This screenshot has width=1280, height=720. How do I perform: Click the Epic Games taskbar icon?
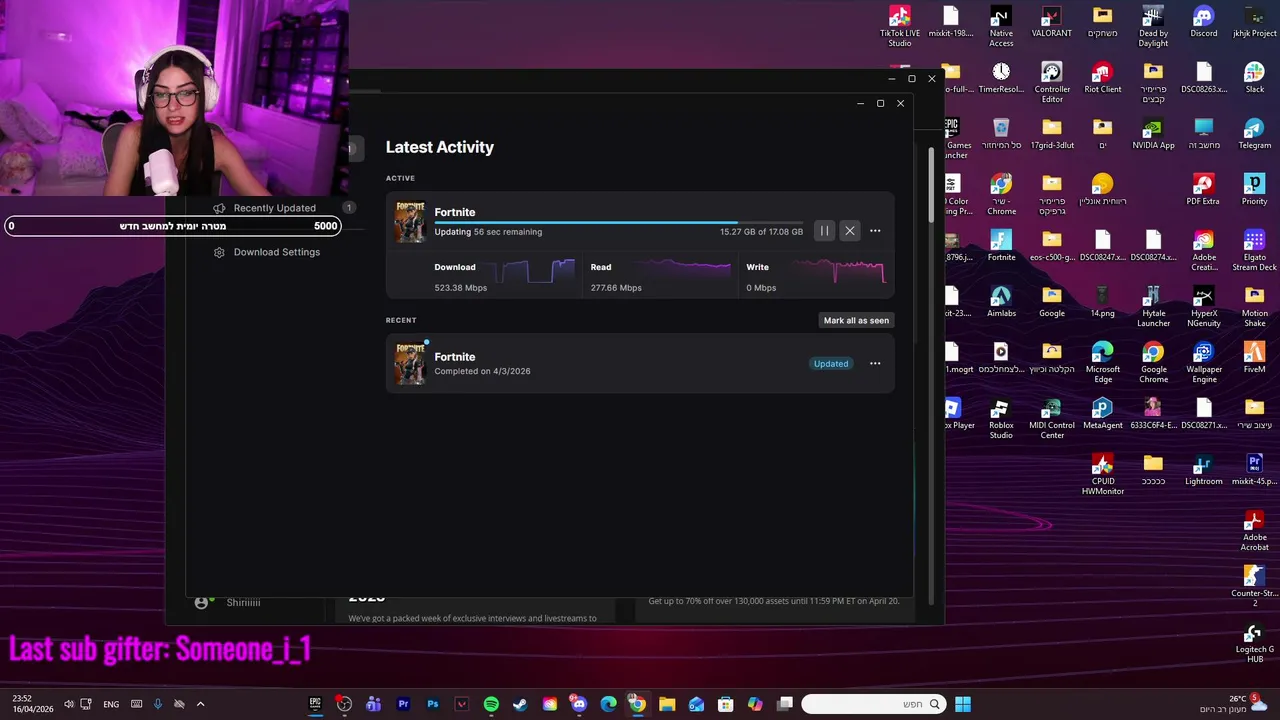click(x=315, y=704)
